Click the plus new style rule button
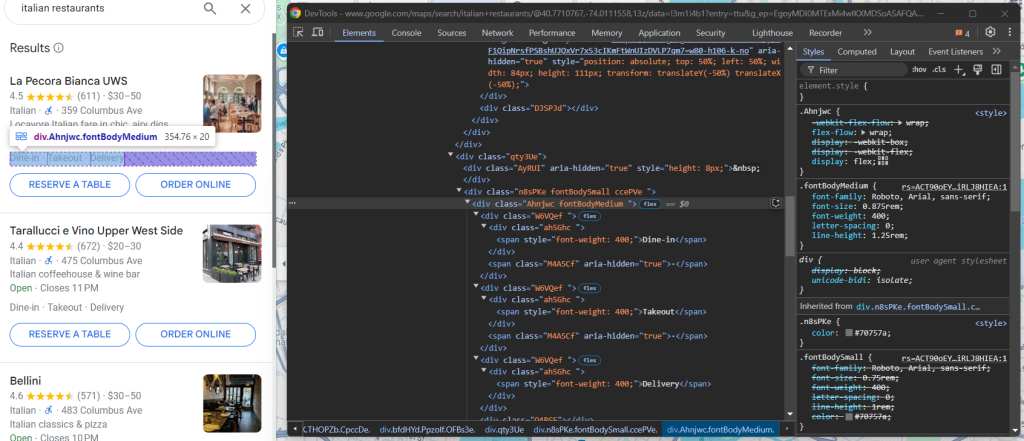1024x441 pixels. (958, 69)
